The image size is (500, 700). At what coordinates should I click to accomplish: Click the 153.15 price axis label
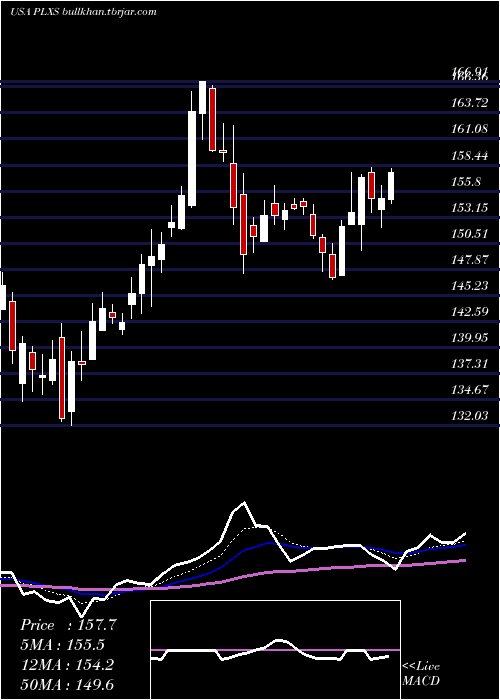pos(468,208)
